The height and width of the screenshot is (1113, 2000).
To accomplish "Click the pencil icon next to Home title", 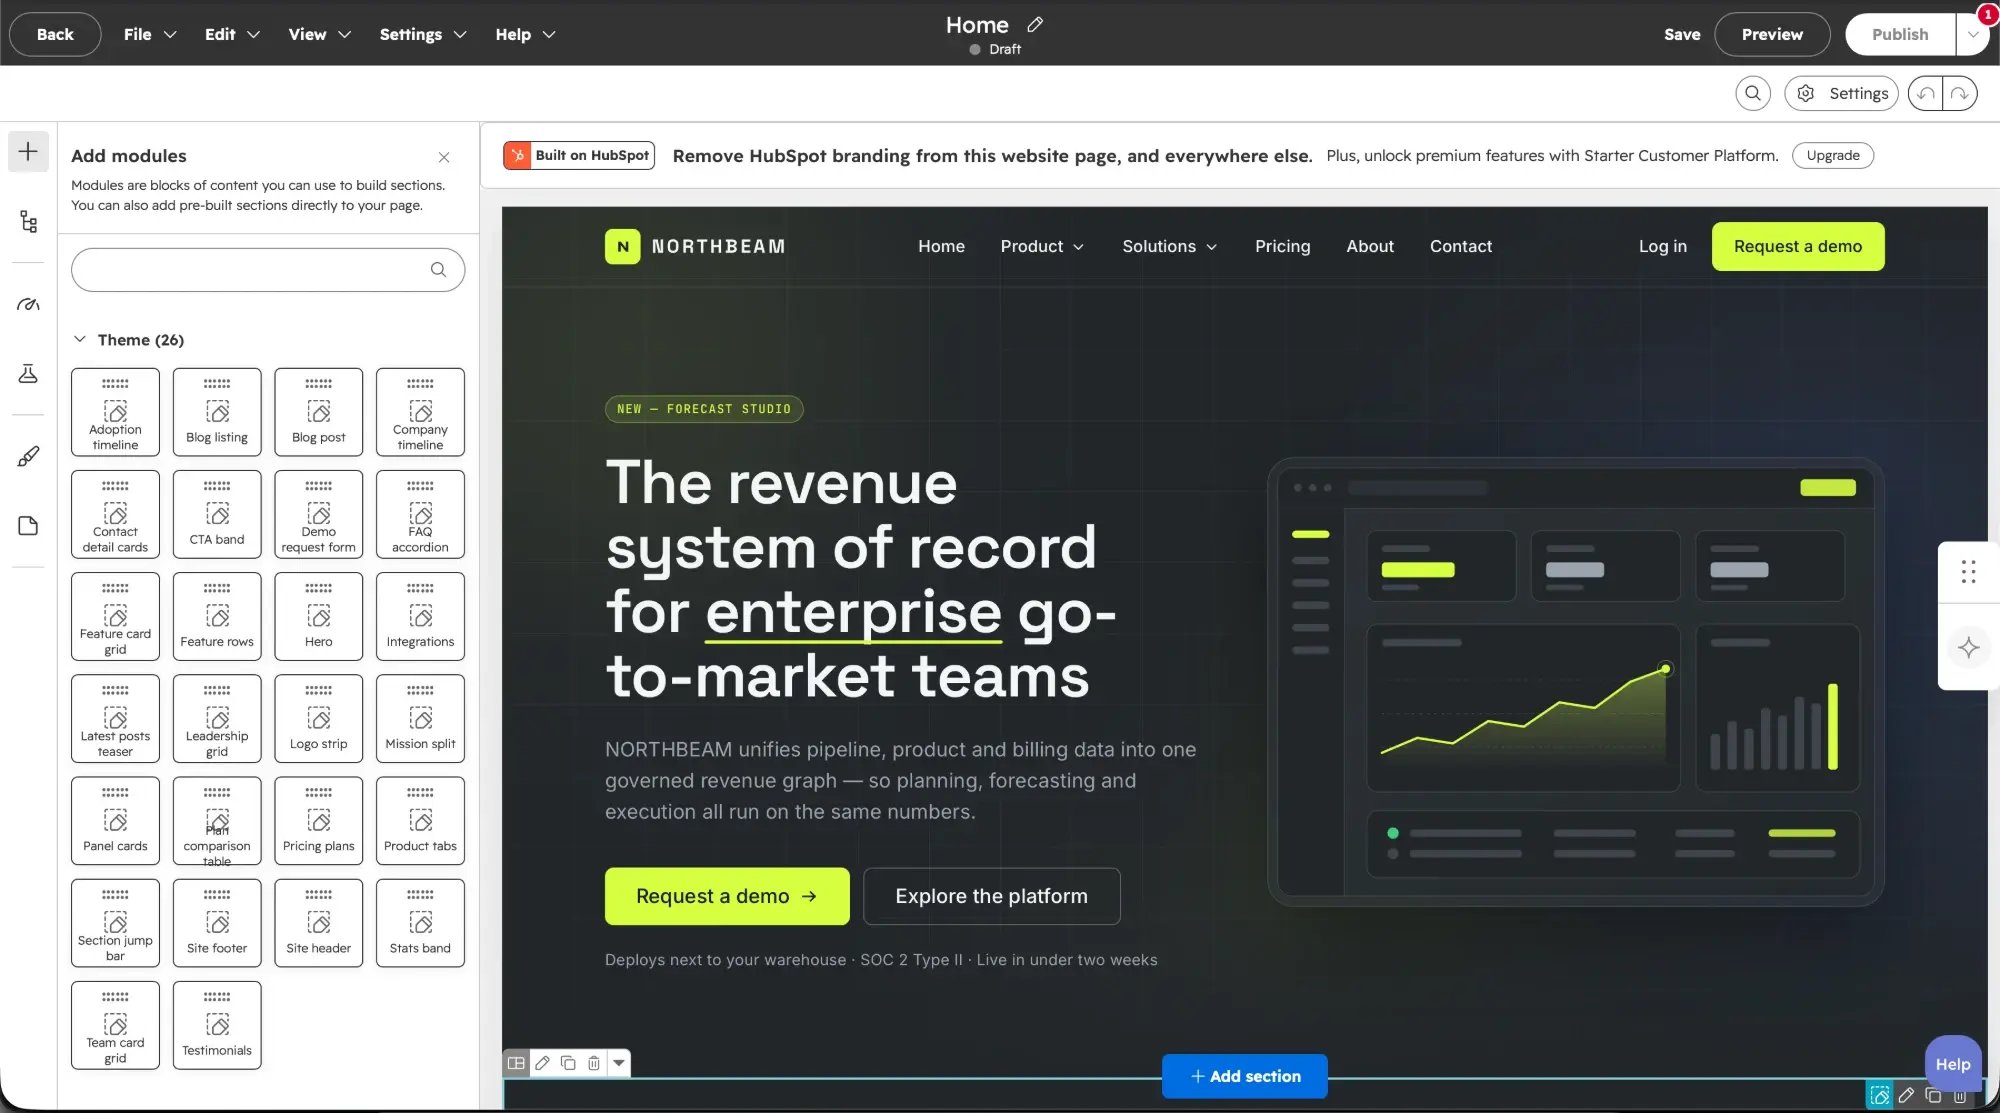I will click(1035, 24).
